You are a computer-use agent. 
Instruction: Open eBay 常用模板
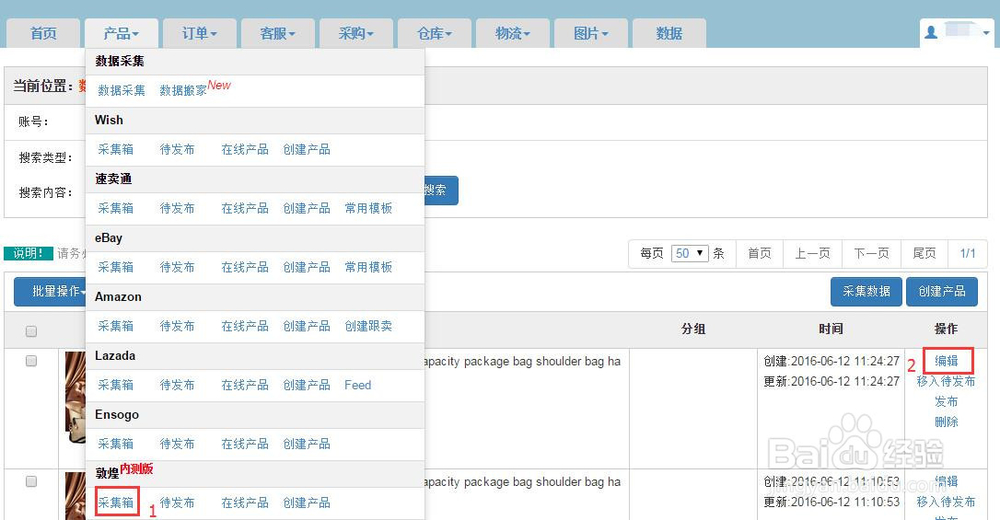tap(369, 267)
